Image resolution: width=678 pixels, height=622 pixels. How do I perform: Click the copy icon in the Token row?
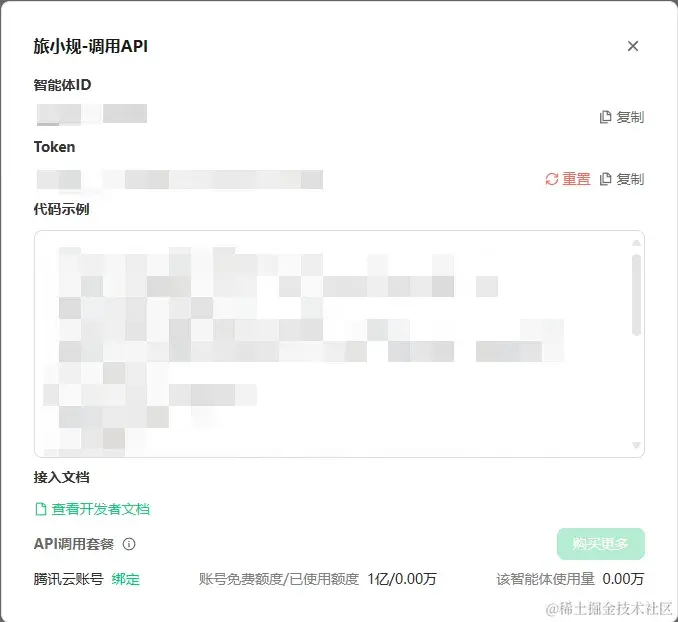(x=605, y=179)
